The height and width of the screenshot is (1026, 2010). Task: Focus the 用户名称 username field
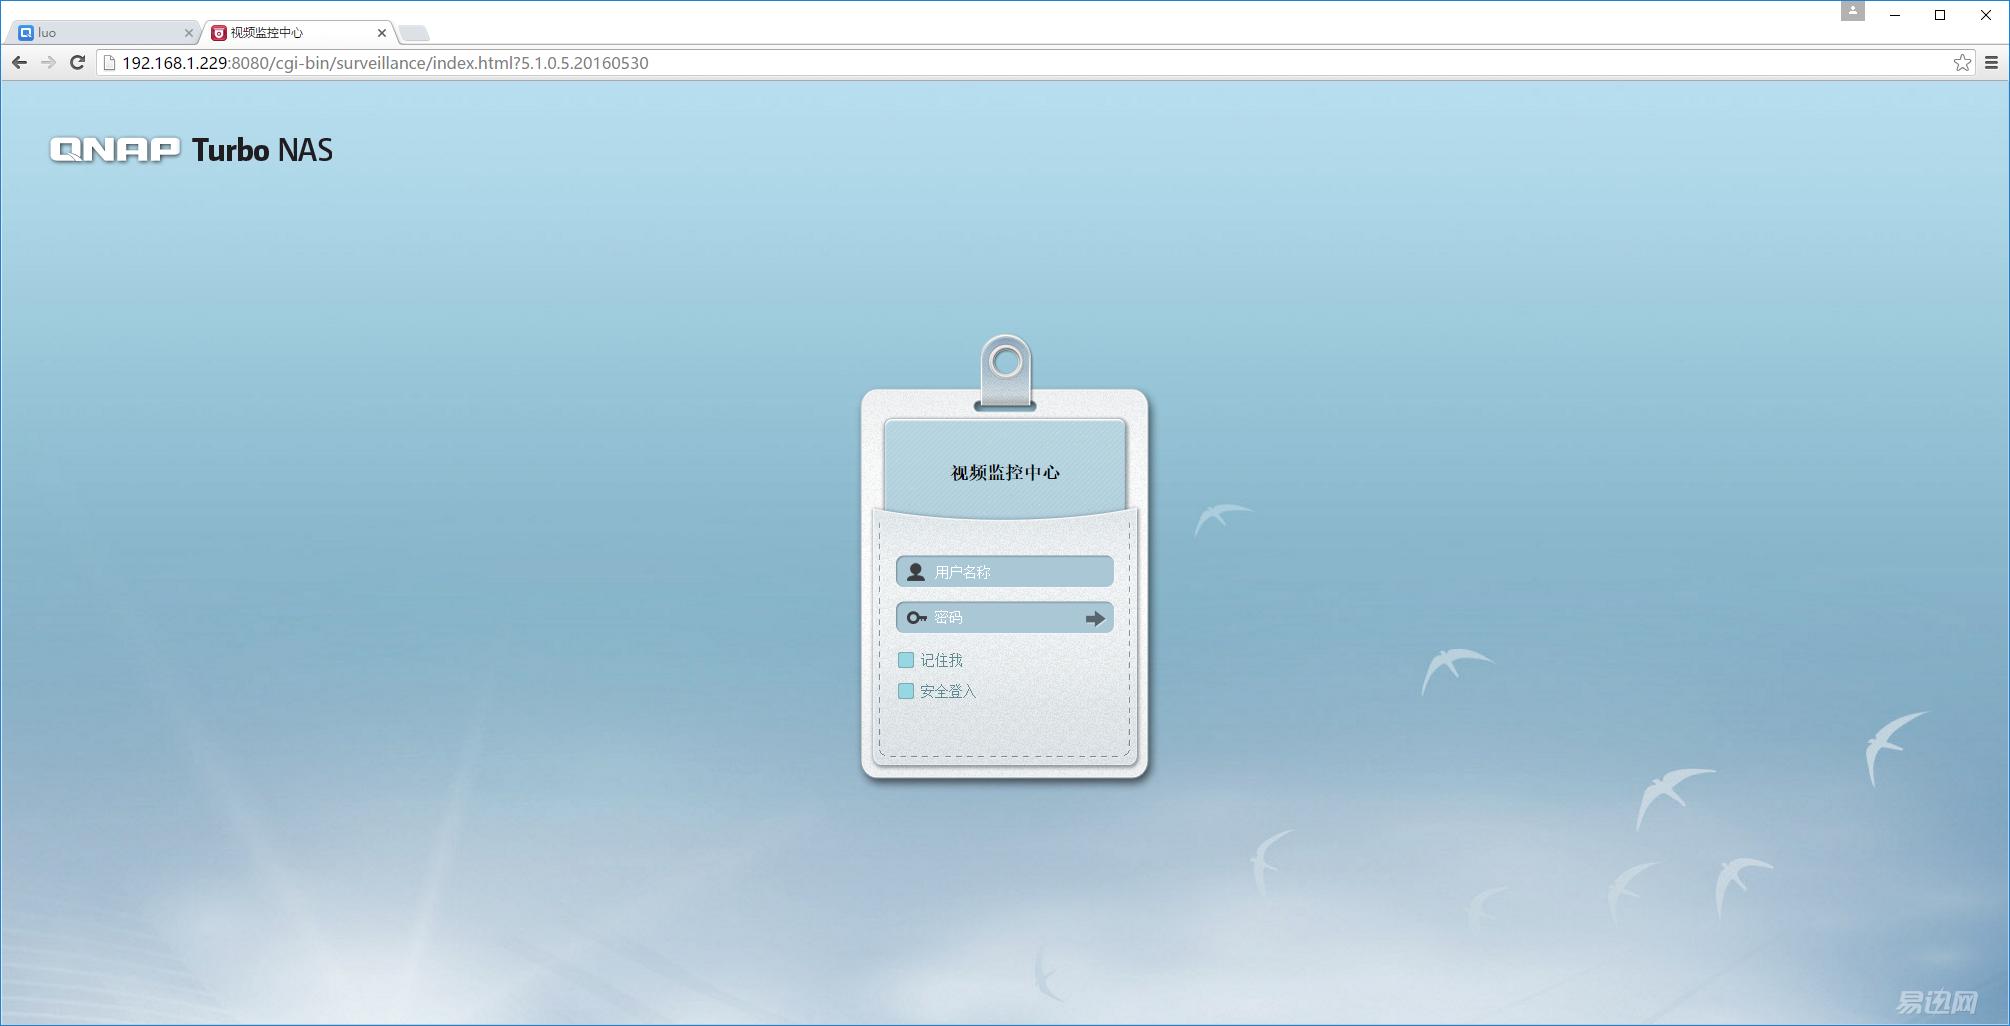1005,572
